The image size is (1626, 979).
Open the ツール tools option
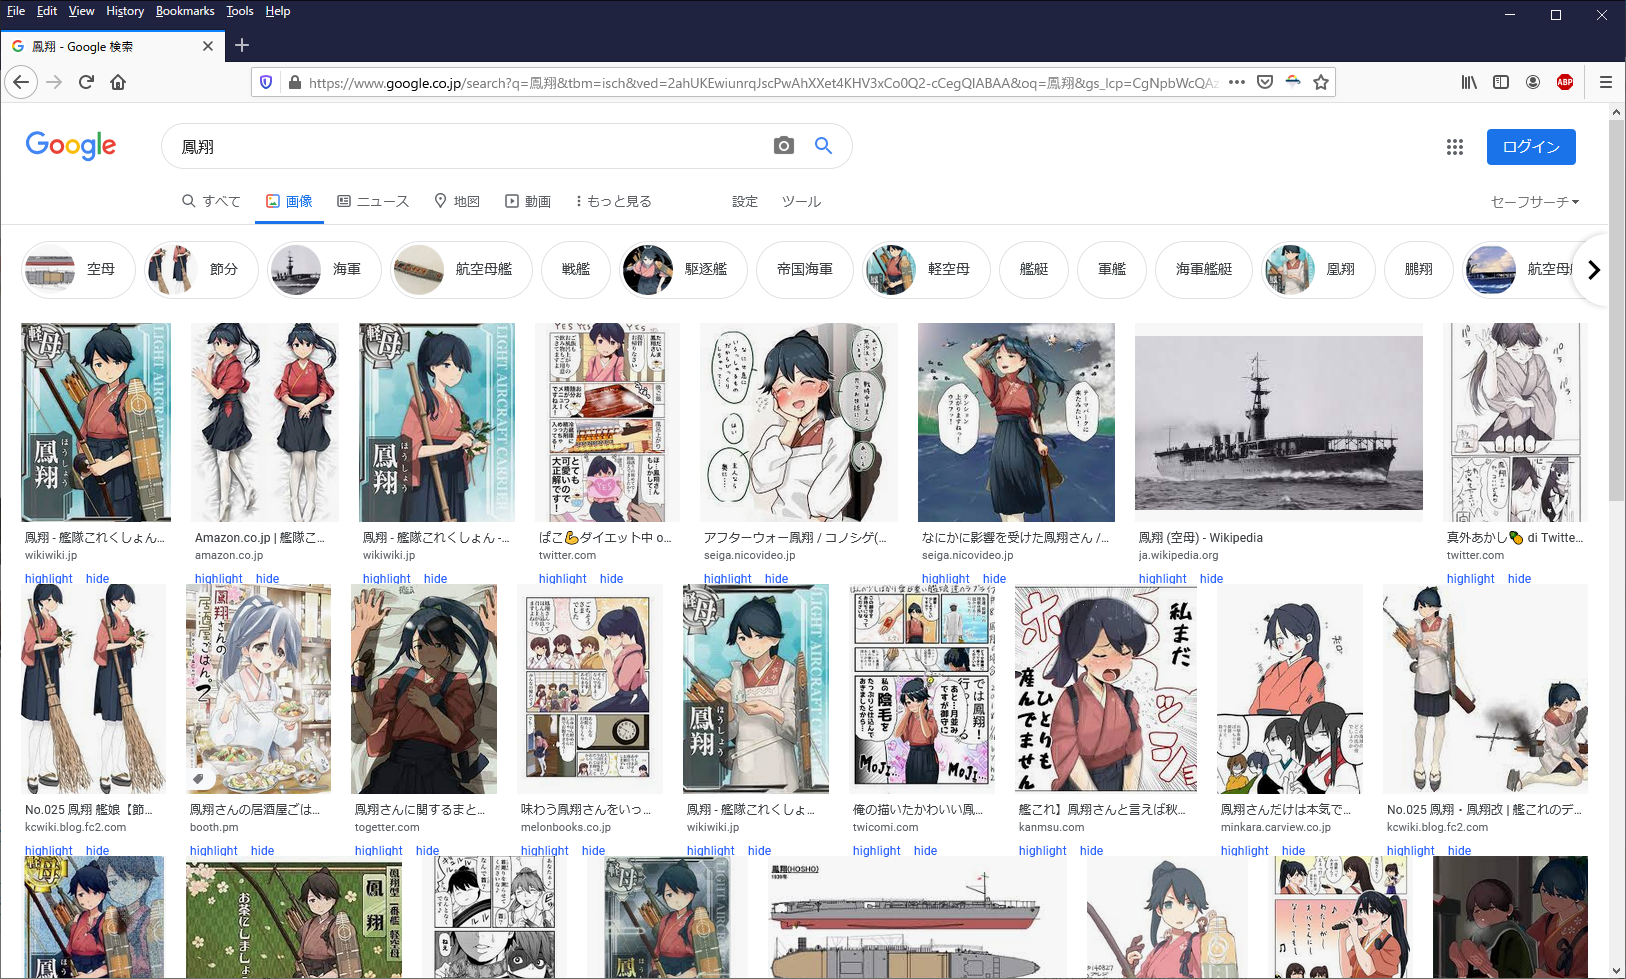pos(801,201)
